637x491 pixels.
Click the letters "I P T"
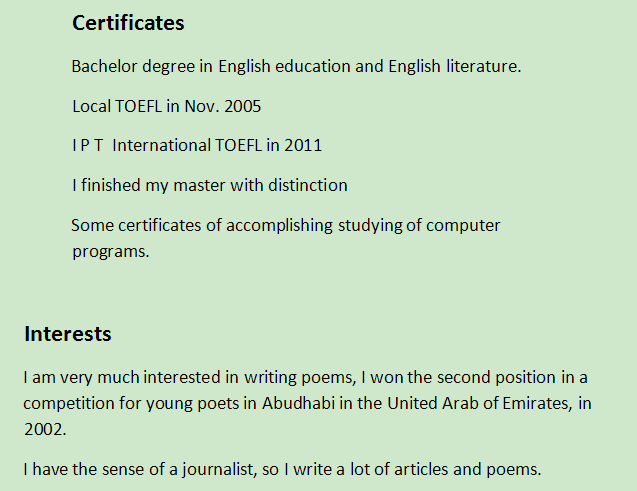pos(88,145)
